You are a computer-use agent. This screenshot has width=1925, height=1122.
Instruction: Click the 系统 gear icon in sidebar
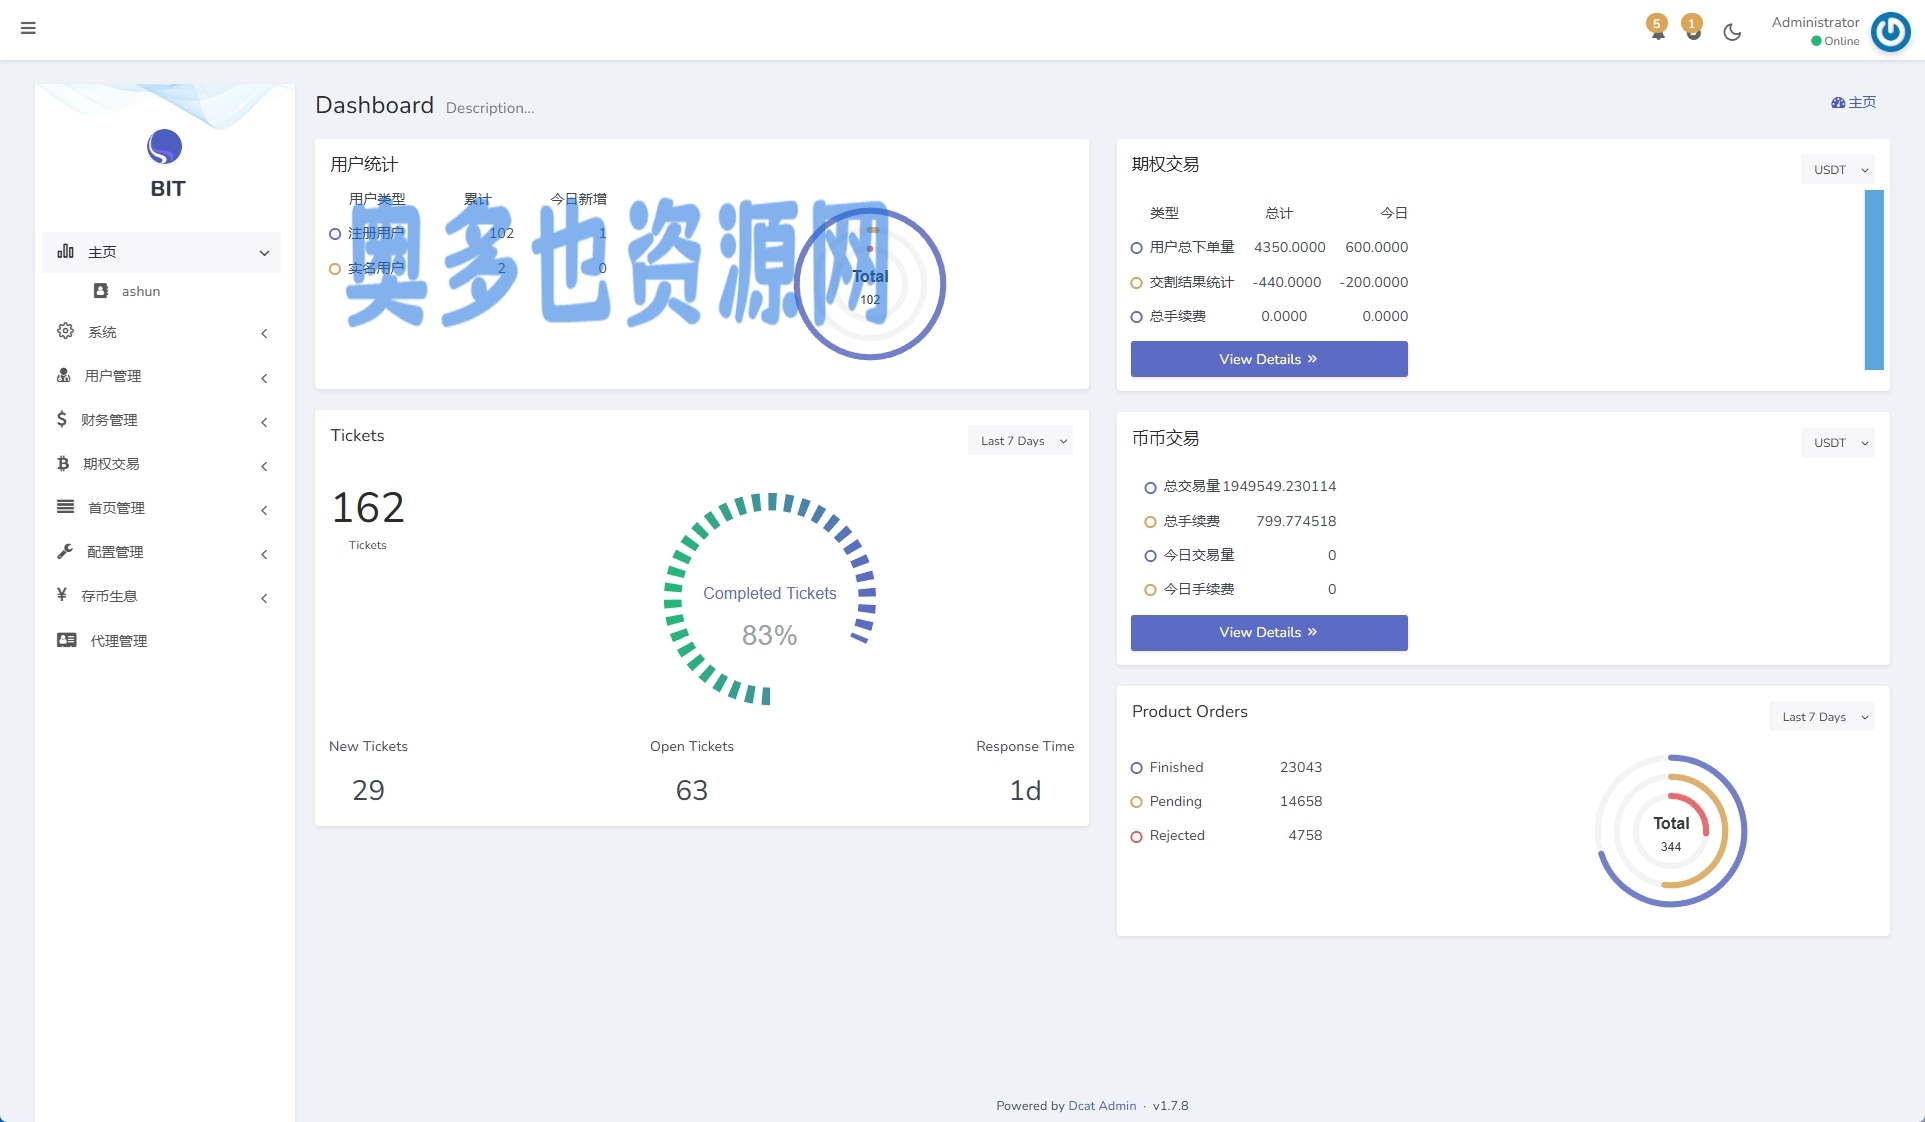pyautogui.click(x=65, y=331)
